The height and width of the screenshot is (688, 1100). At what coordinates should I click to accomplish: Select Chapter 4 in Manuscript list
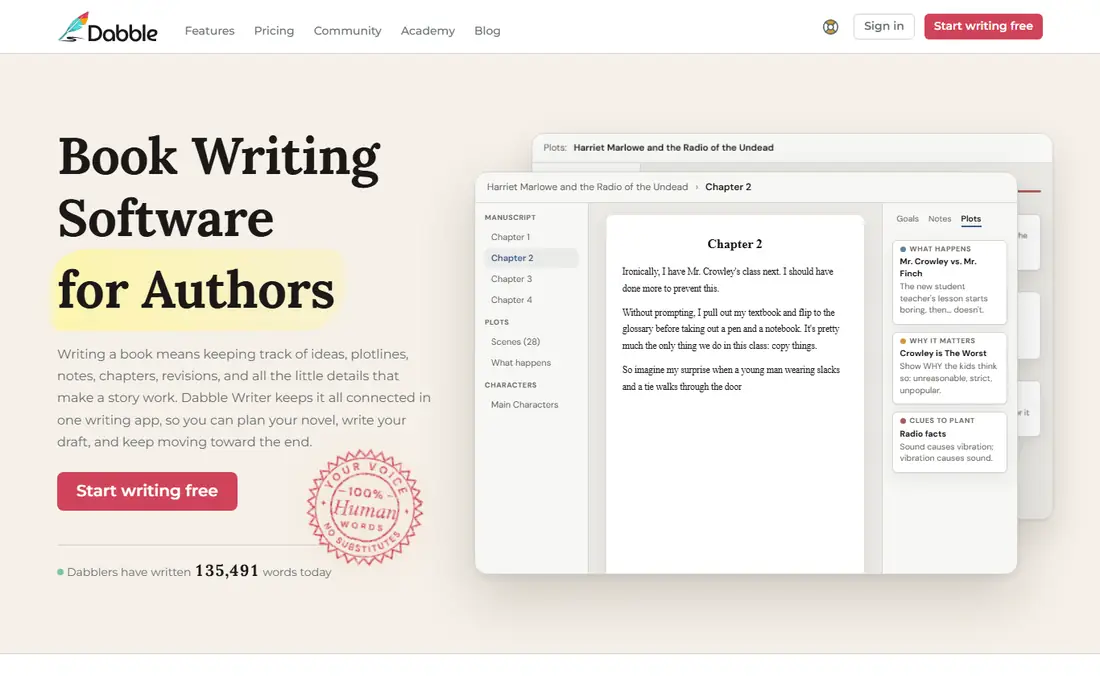(511, 300)
